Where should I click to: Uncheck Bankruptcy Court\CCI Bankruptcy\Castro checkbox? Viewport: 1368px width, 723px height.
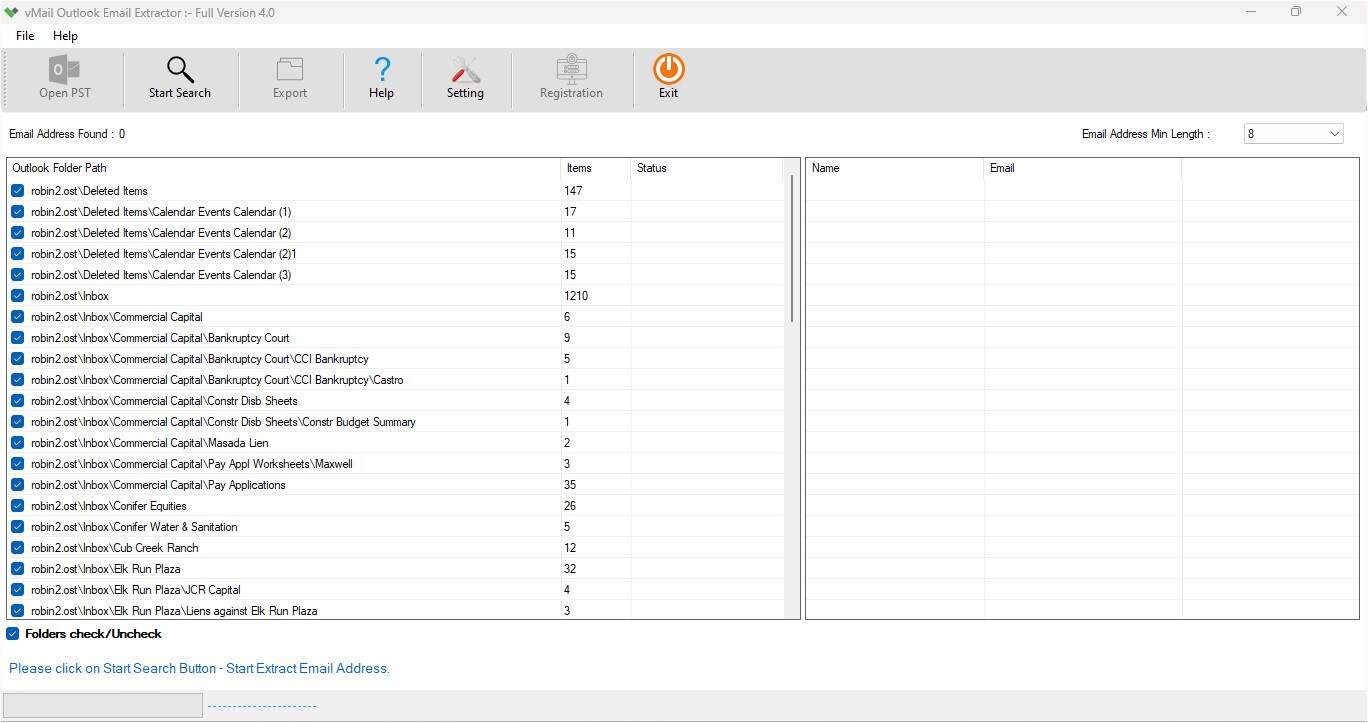(18, 380)
